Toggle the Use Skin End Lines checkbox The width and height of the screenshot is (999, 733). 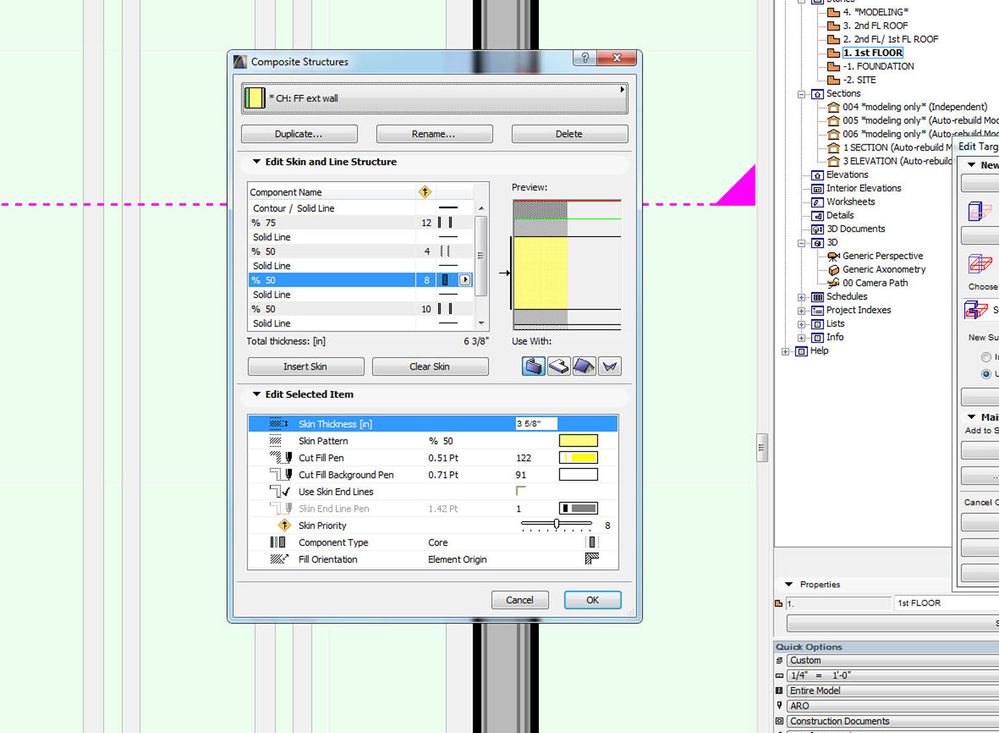click(521, 491)
